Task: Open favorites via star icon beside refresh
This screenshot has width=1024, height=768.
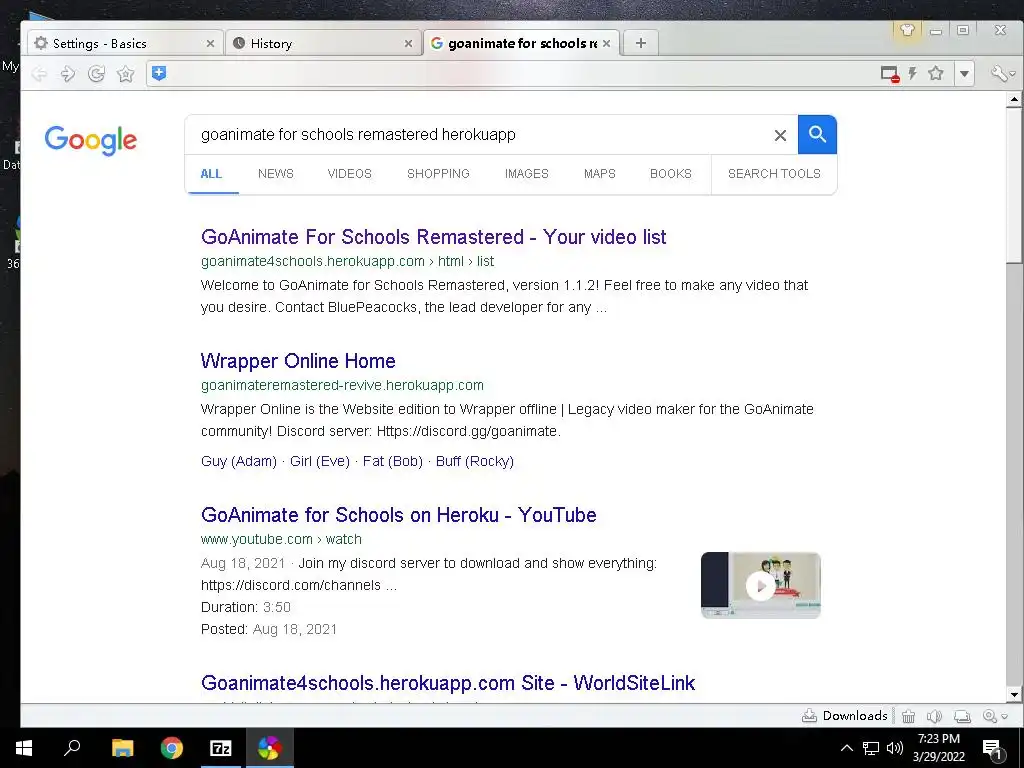Action: 125,74
